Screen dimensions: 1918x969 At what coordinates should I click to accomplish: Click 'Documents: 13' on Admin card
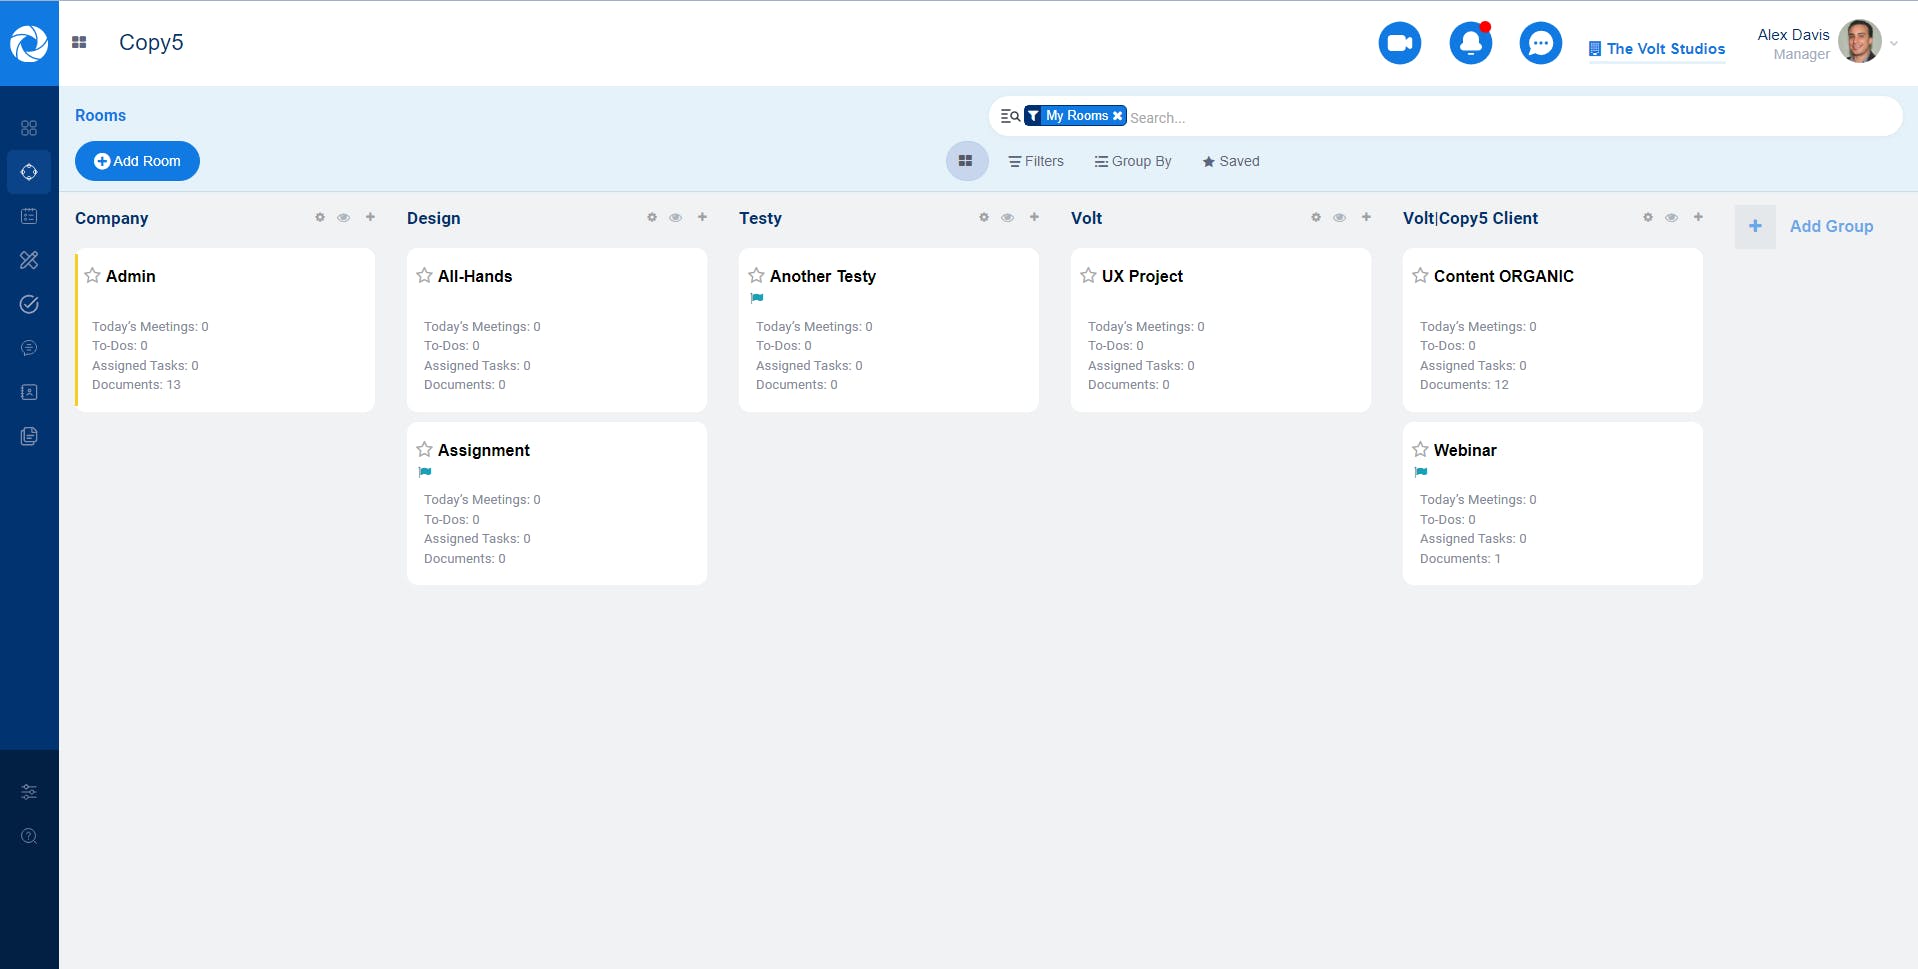click(x=136, y=385)
